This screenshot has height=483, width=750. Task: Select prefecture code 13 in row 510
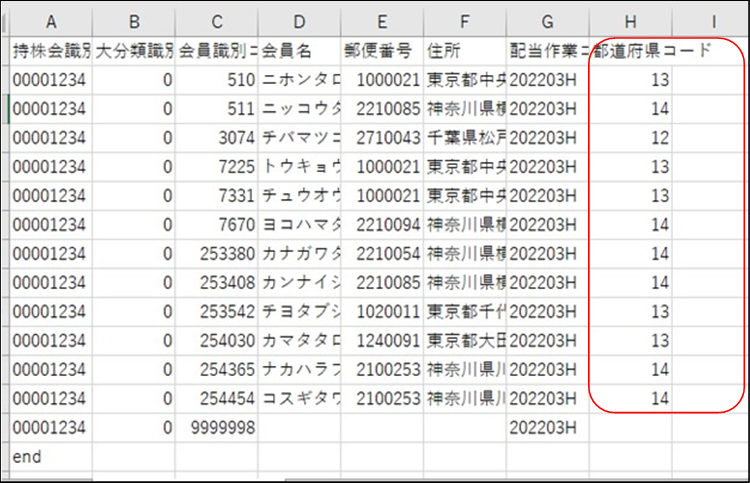click(x=630, y=80)
